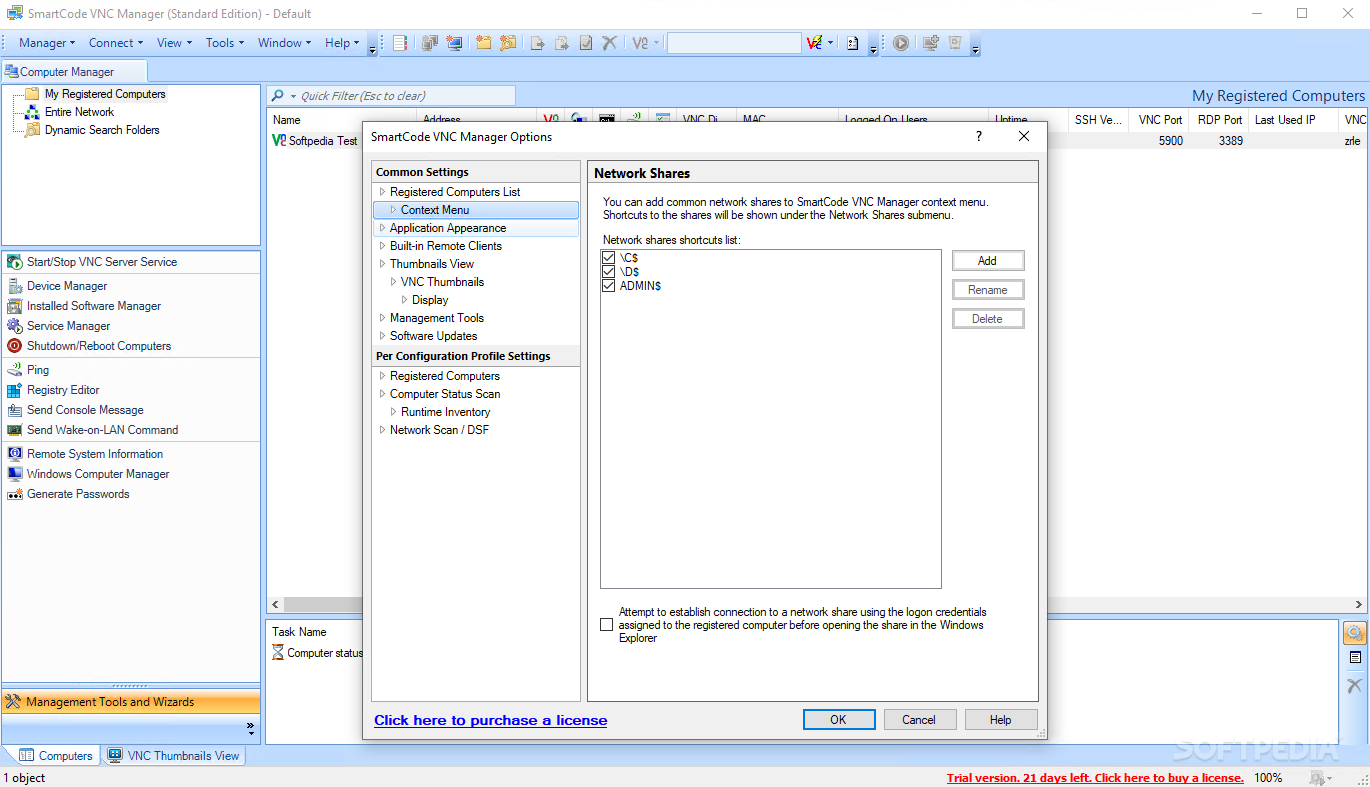Click the Help button in options dialog
The height and width of the screenshot is (787, 1370).
(1001, 720)
